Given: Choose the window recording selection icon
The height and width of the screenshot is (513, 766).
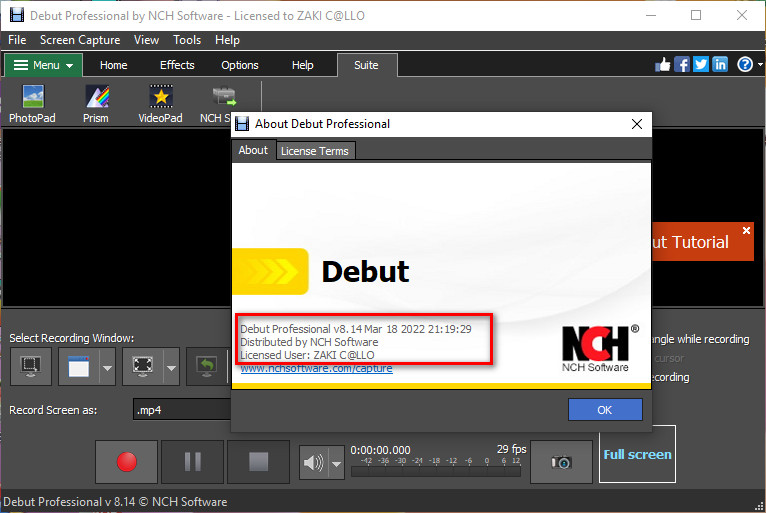Looking at the screenshot, I should tap(79, 366).
